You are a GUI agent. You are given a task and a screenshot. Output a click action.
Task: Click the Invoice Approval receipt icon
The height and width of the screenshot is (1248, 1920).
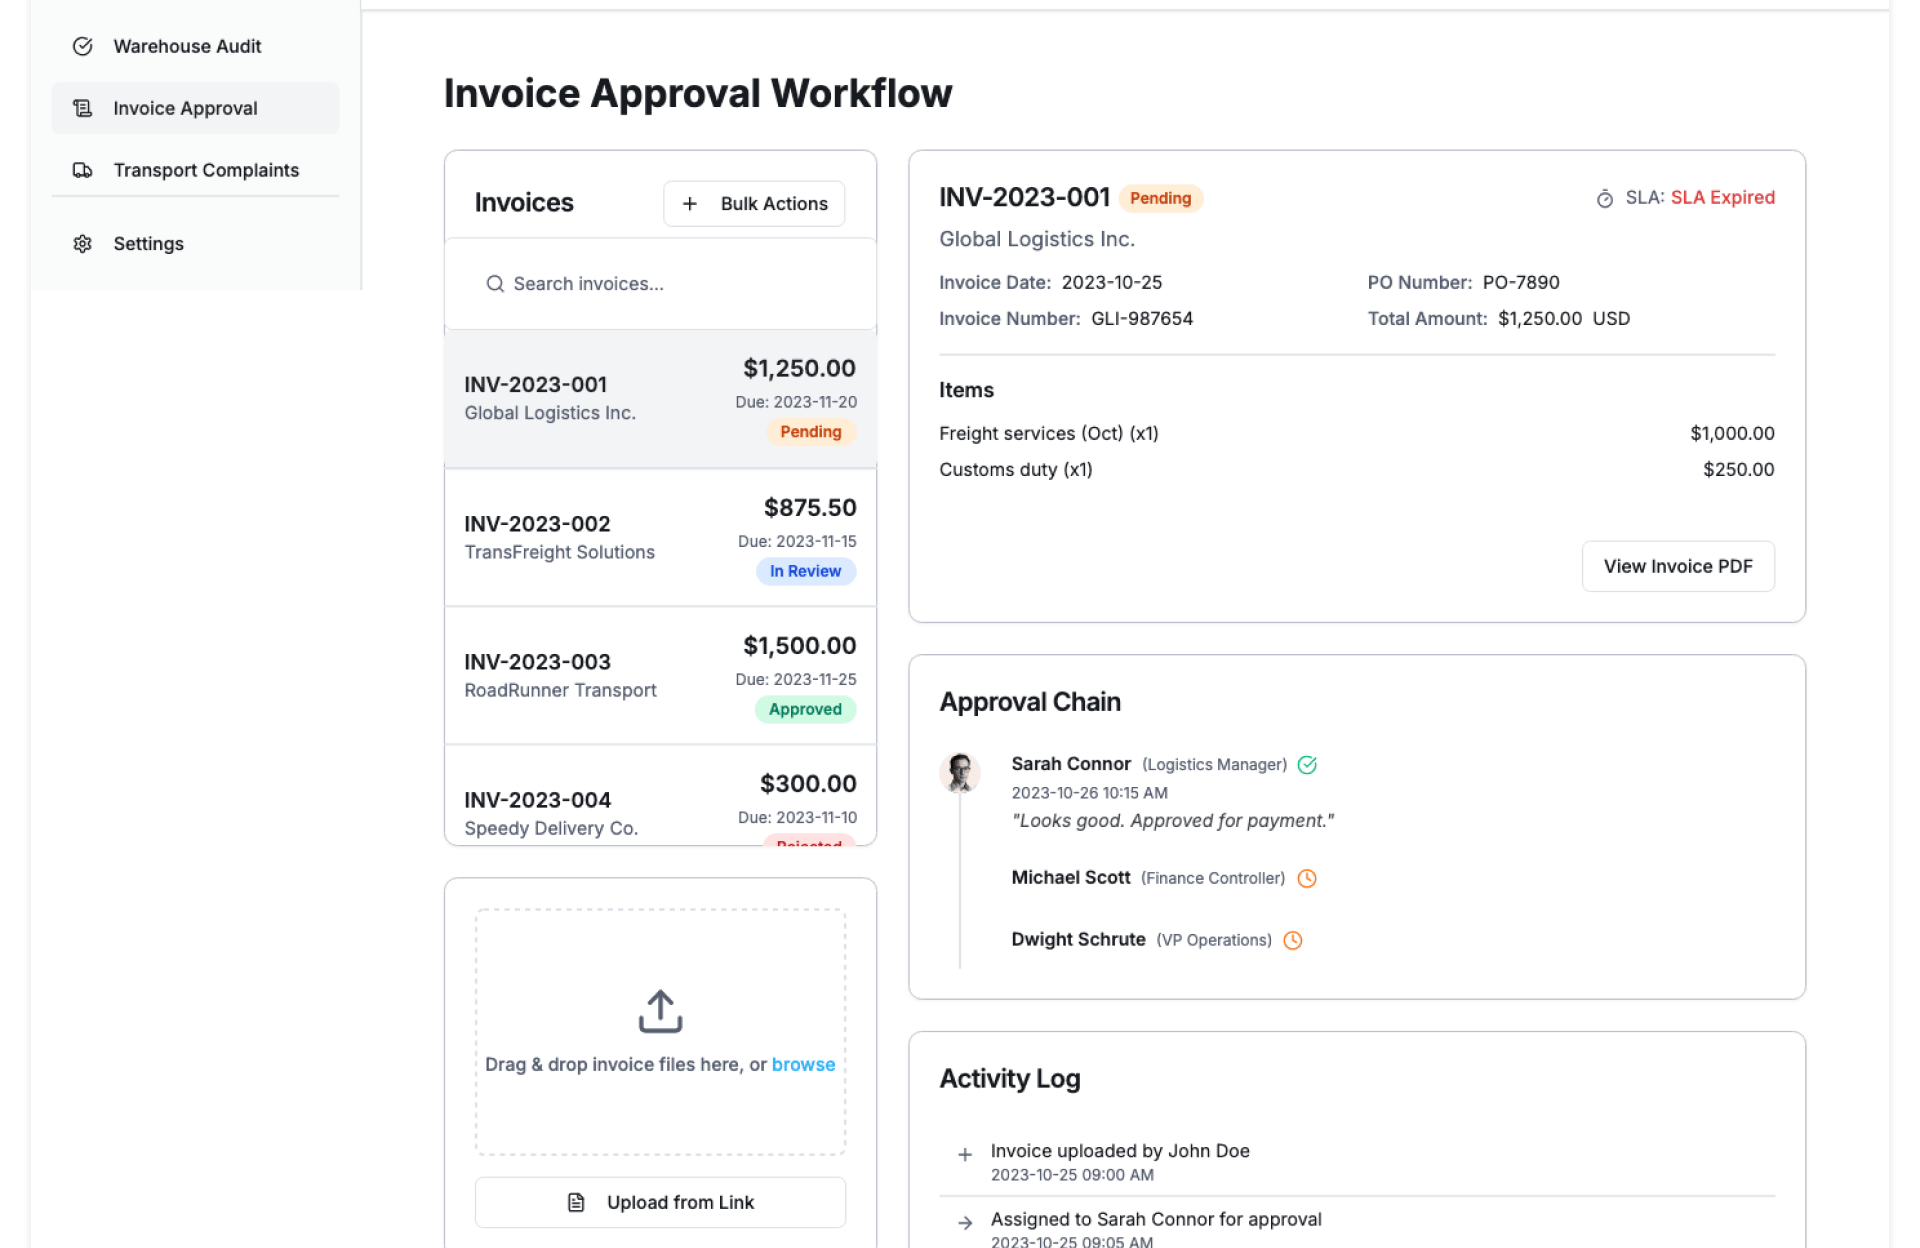[x=83, y=108]
